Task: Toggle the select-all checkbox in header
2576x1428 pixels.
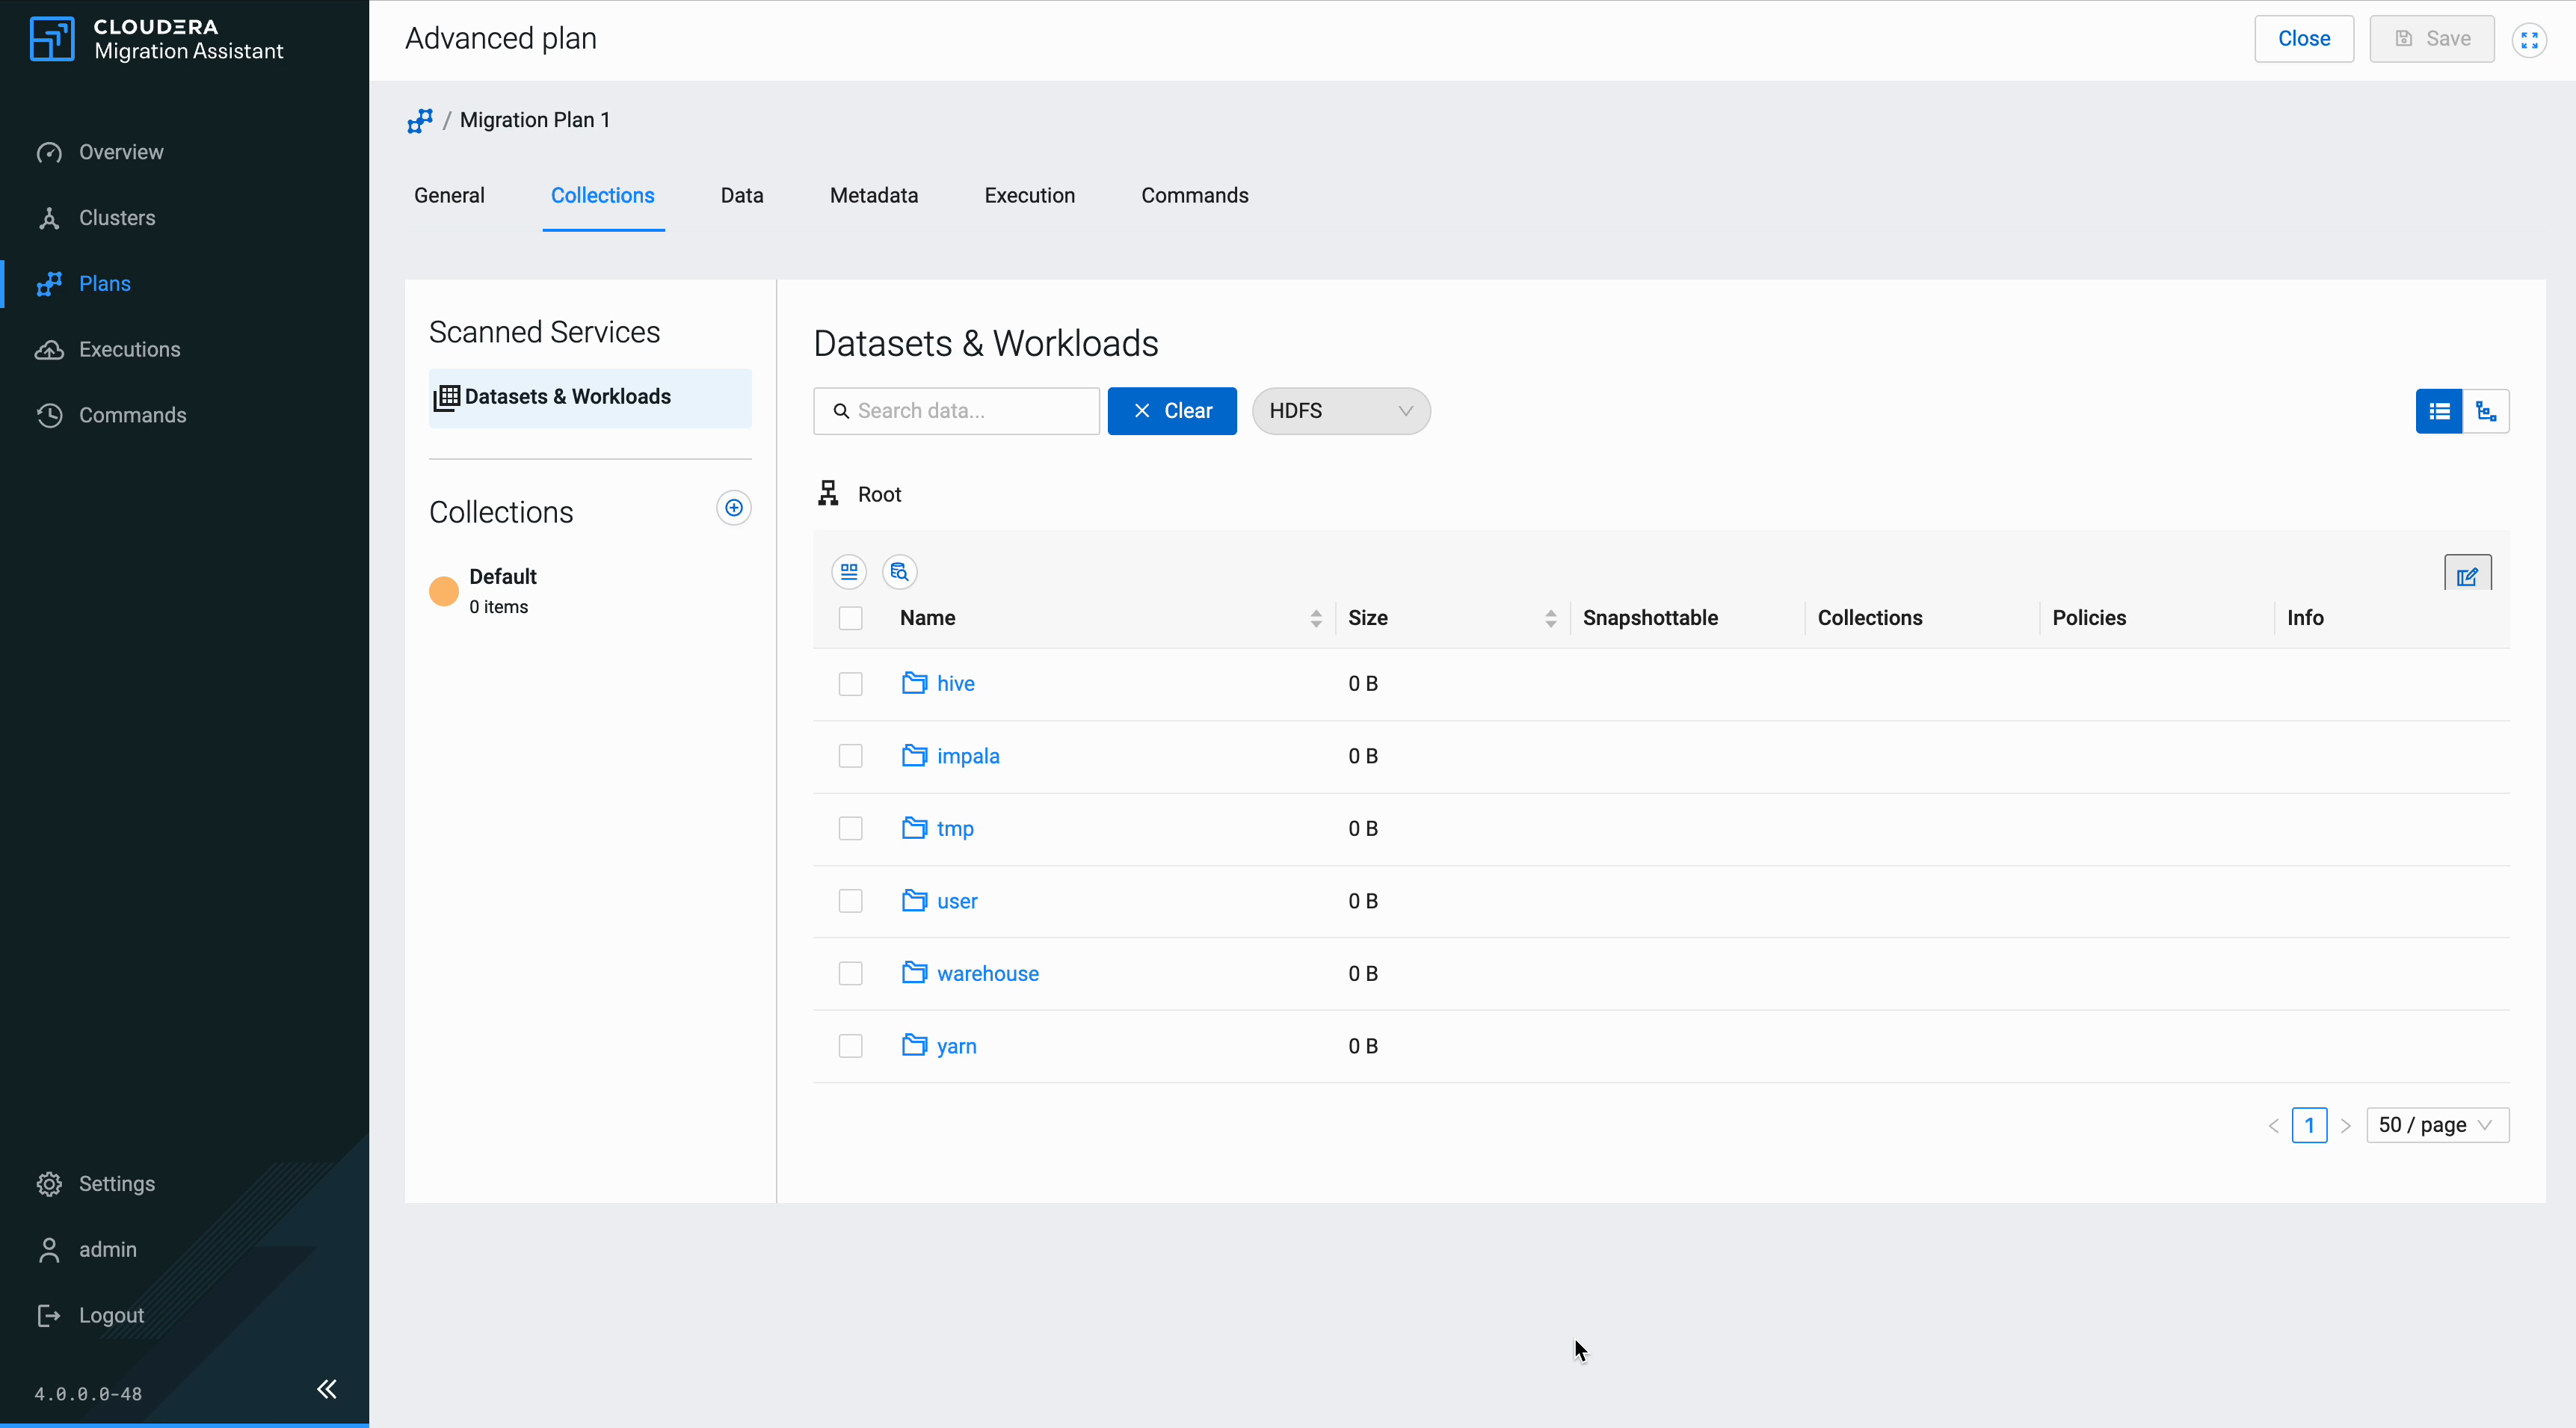Action: 850,619
